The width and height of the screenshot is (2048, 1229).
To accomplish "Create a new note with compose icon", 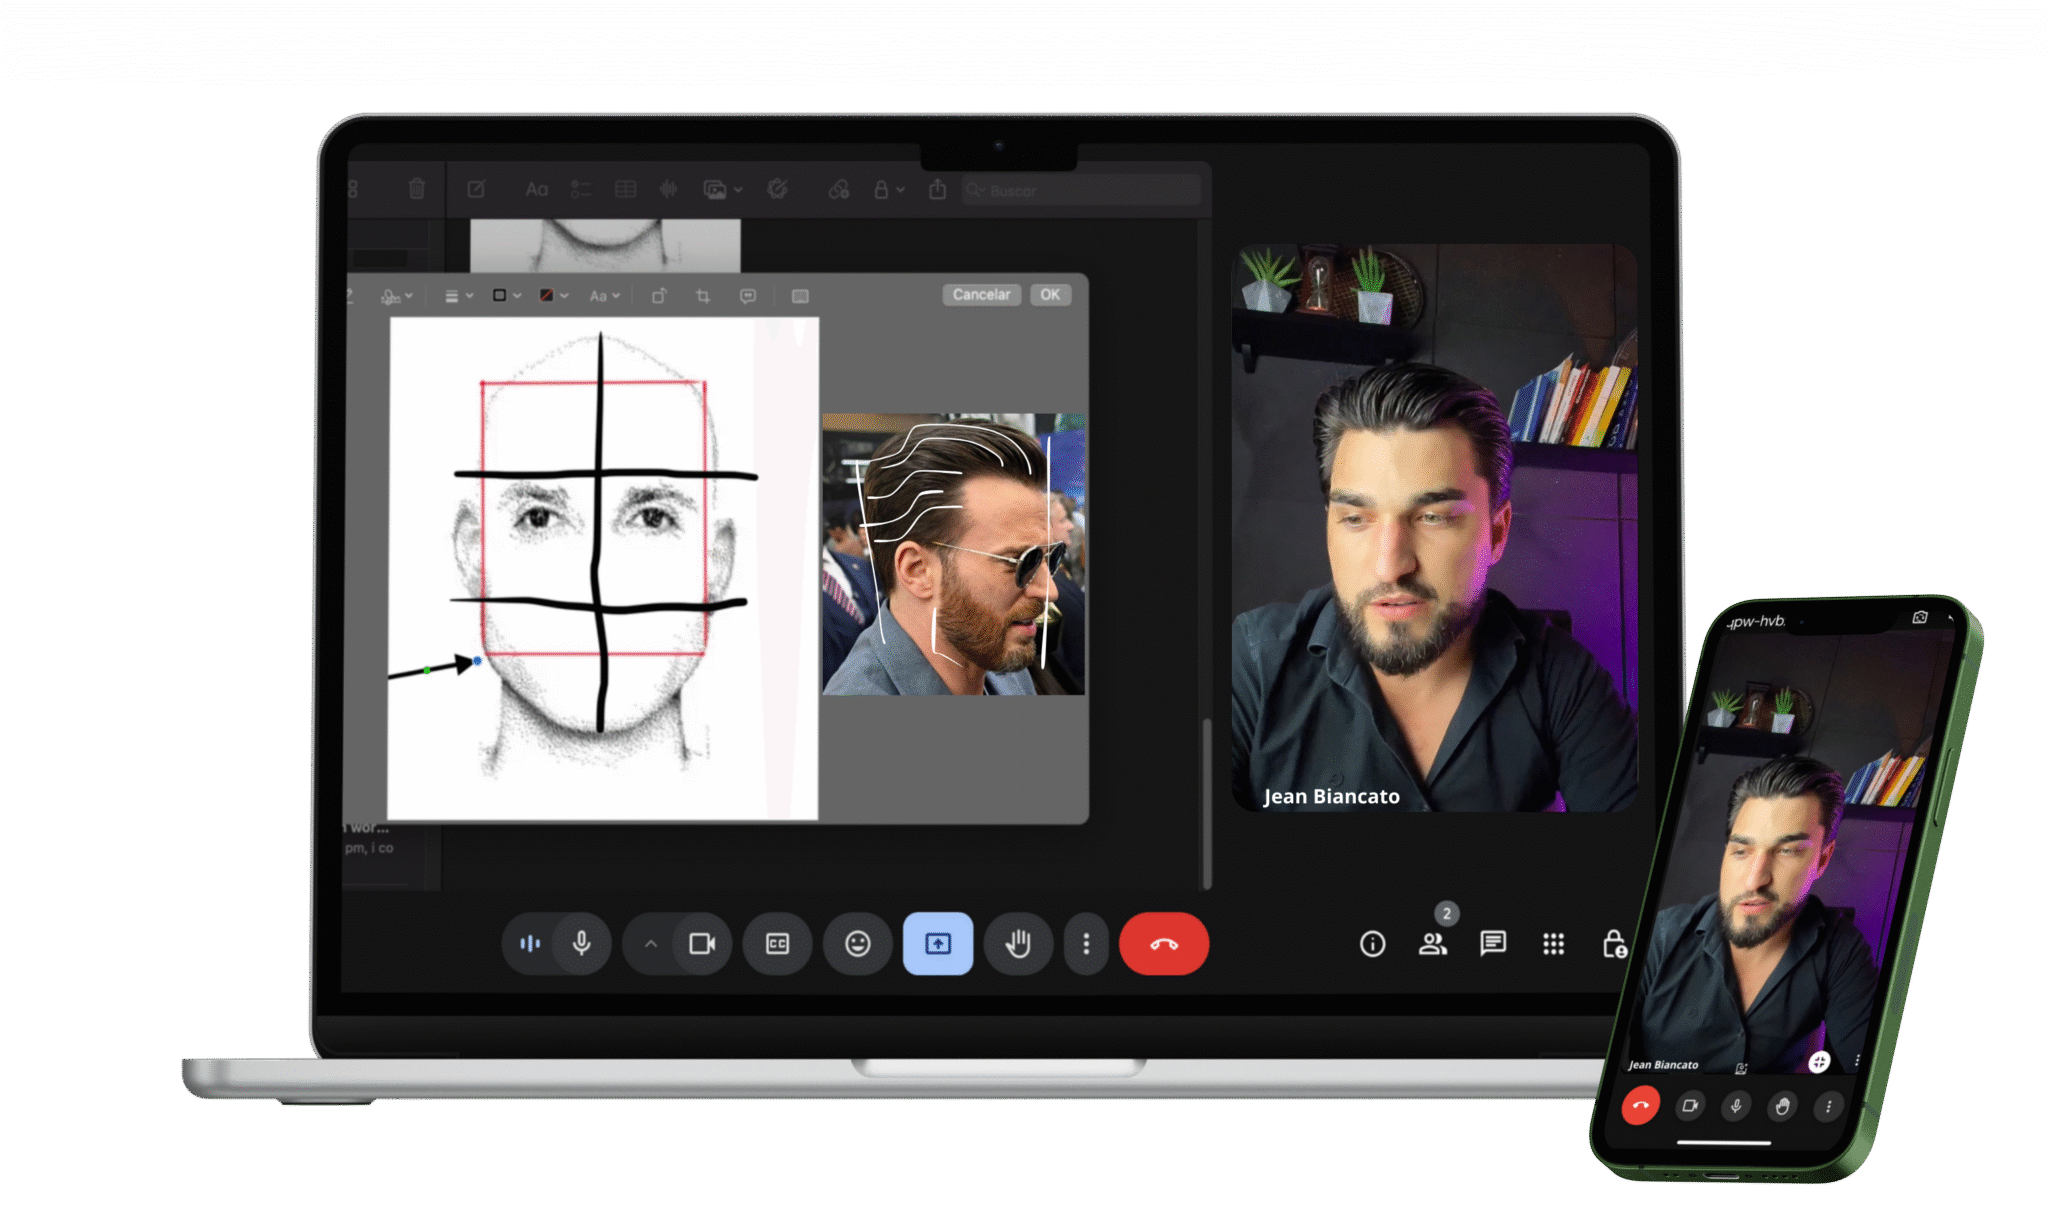I will pyautogui.click(x=476, y=189).
